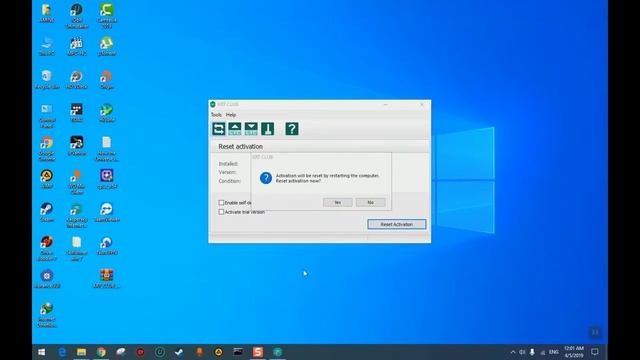Click the up-arrow toolbar icon in KRT CLUB

(235, 129)
